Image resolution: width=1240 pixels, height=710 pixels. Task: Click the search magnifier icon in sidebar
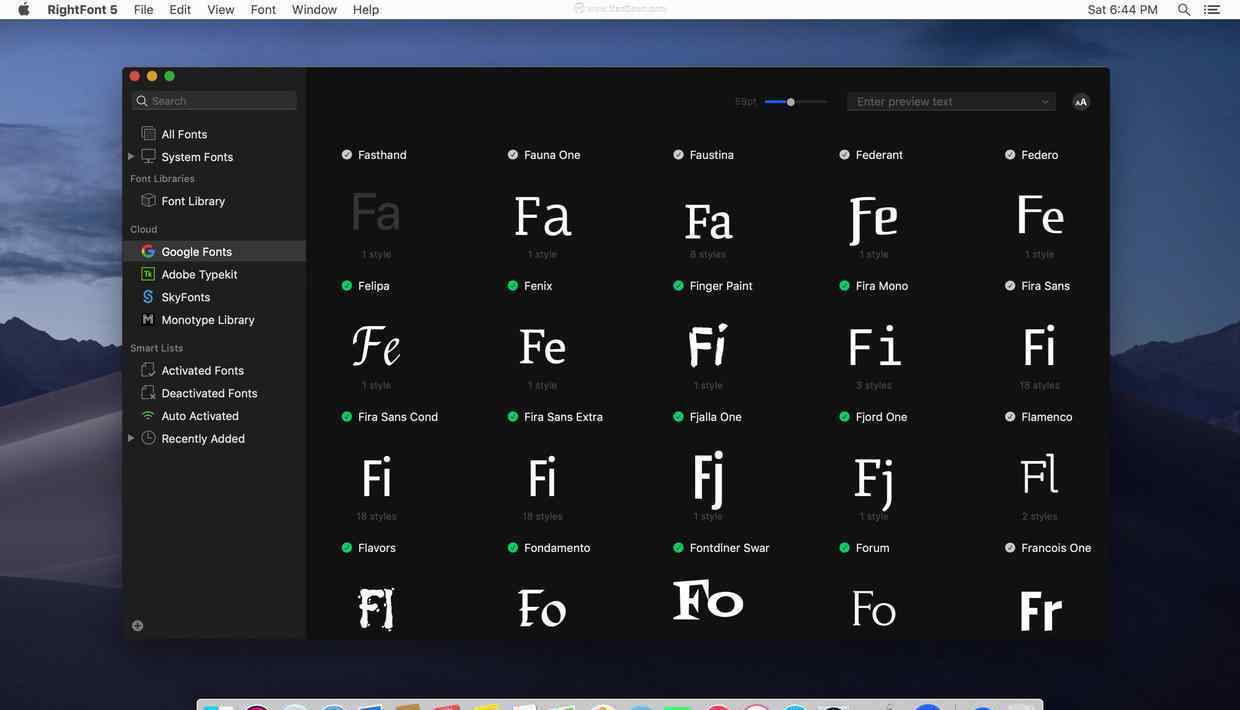[x=142, y=101]
